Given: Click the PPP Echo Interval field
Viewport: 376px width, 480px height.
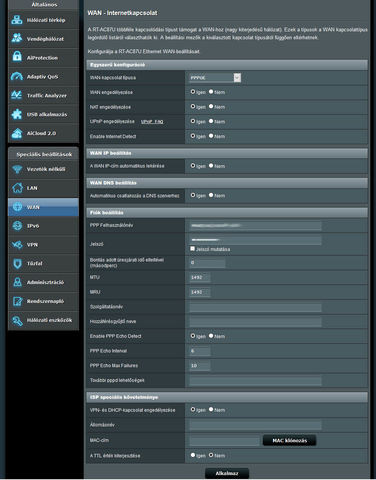Looking at the screenshot, I should pyautogui.click(x=200, y=351).
